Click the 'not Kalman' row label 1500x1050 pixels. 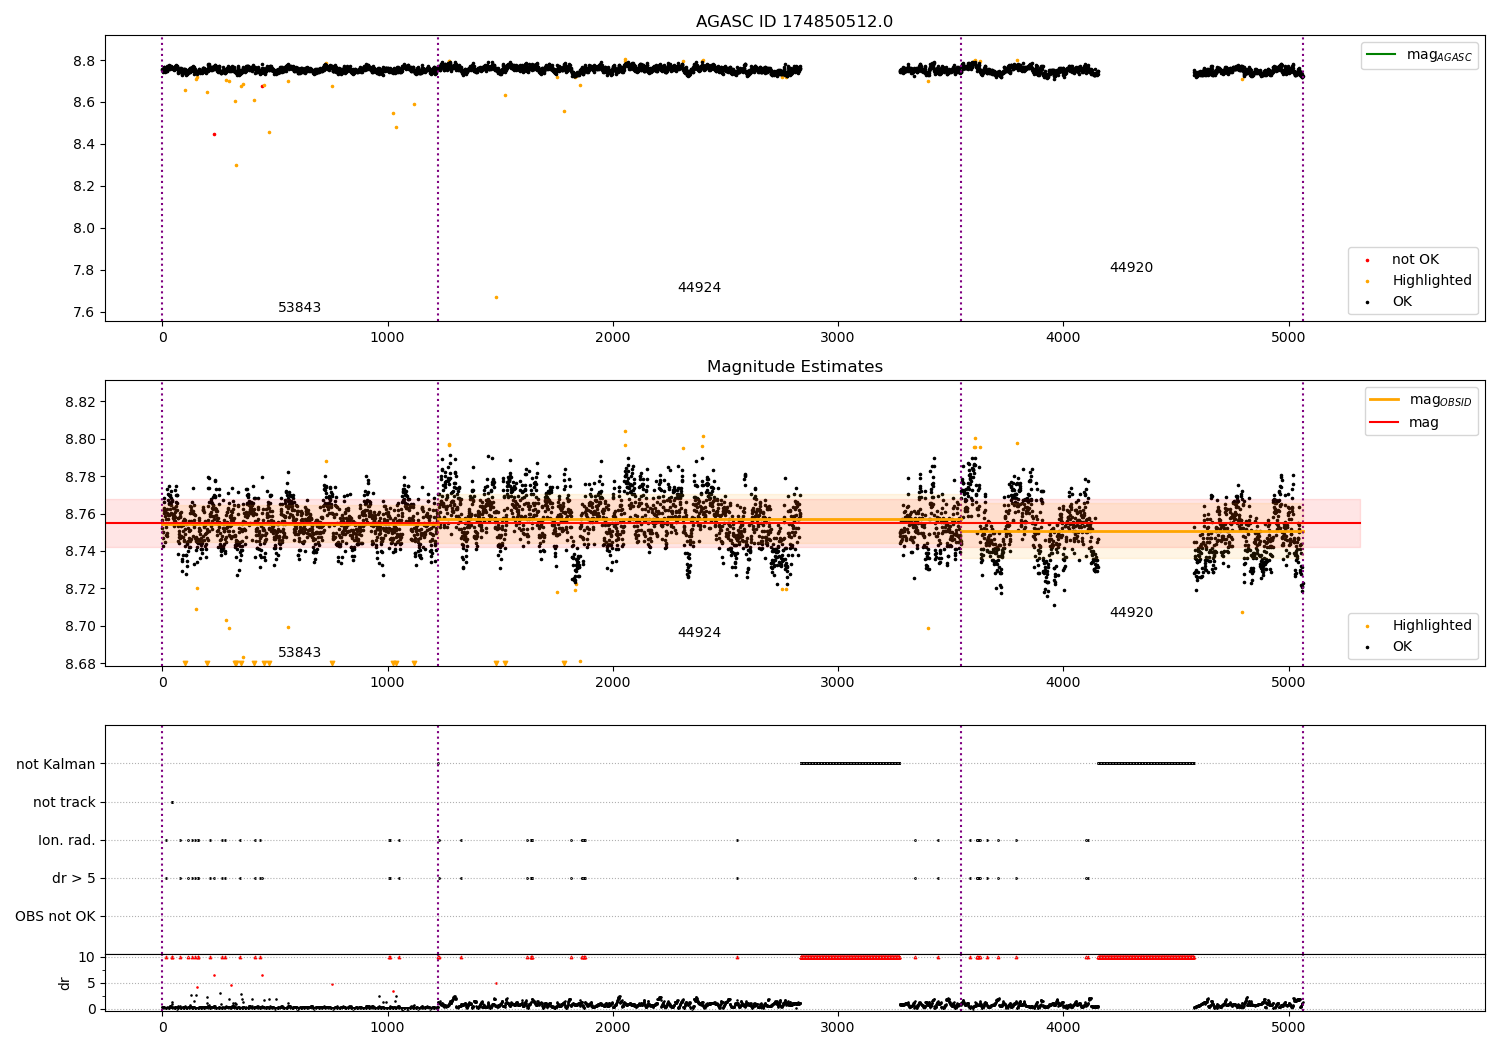click(56, 765)
